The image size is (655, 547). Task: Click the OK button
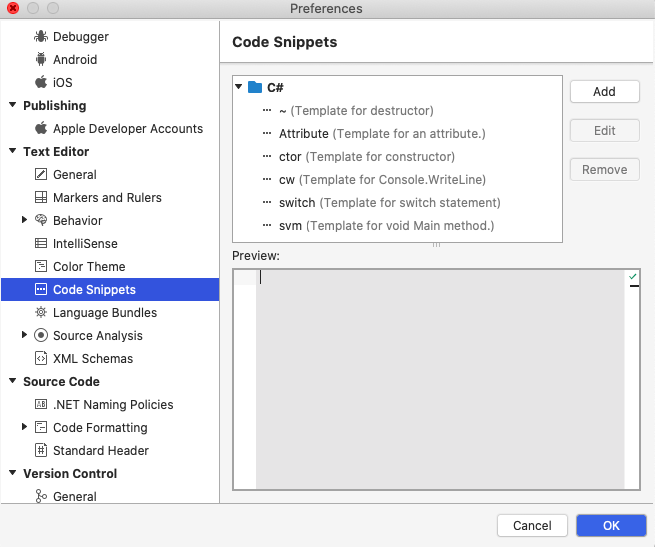tap(610, 525)
